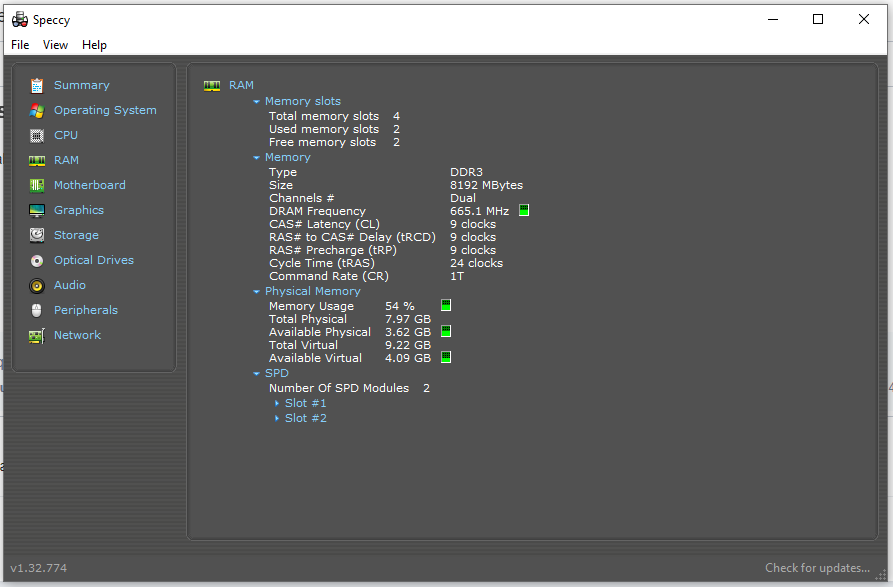Click the Cycle Time (tRAS) label
The image size is (893, 587).
[x=322, y=263]
